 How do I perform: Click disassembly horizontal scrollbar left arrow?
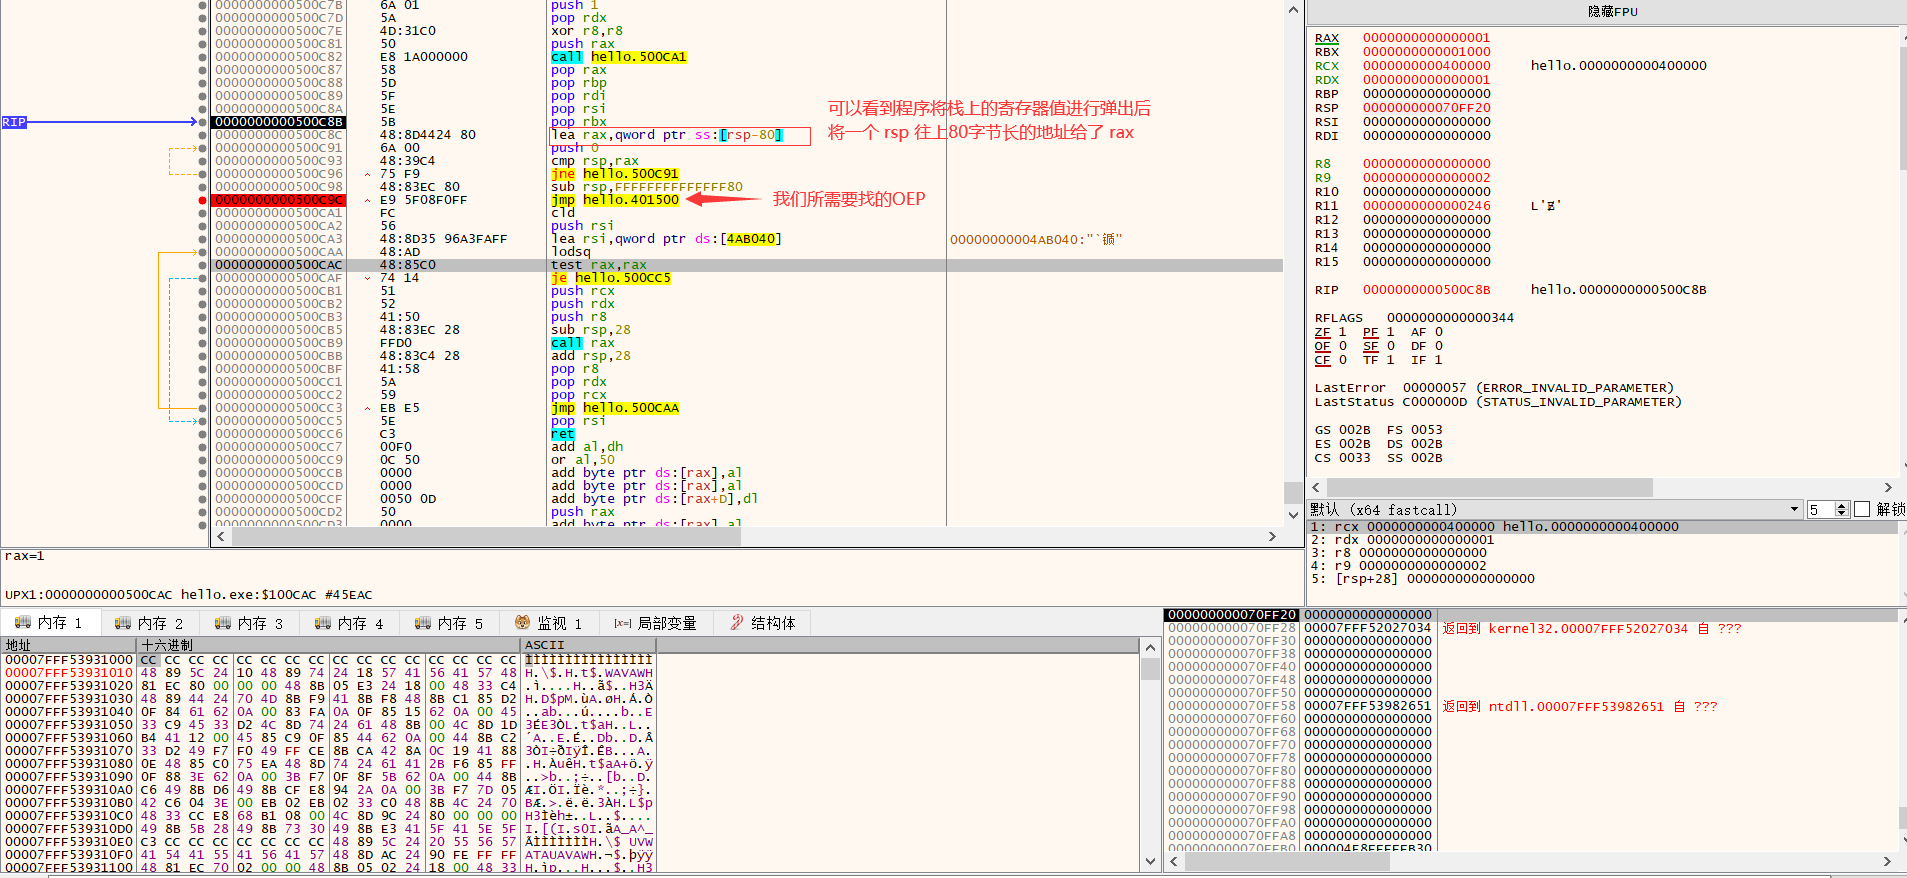(x=222, y=537)
